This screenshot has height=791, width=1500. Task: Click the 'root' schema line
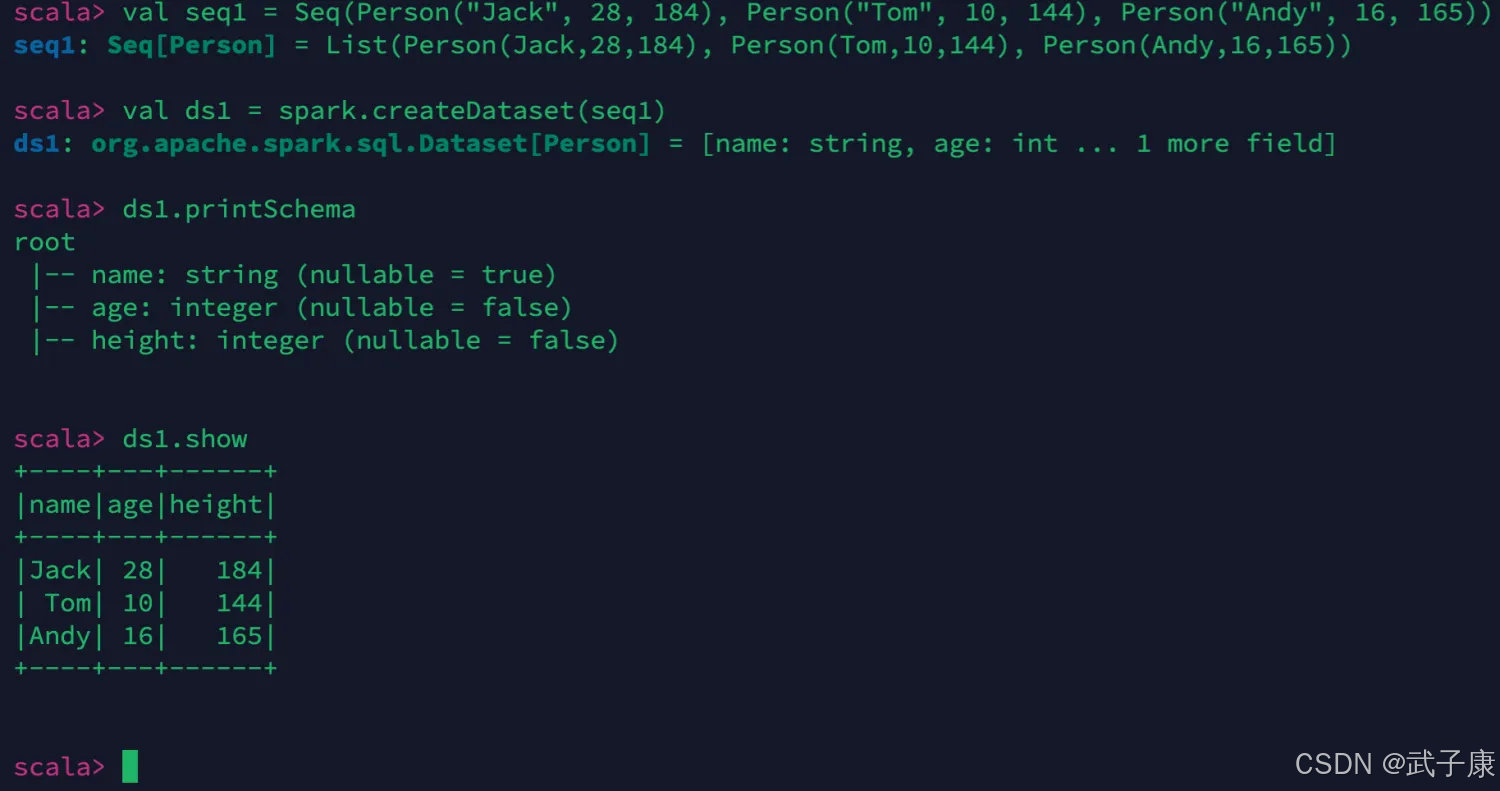point(45,242)
